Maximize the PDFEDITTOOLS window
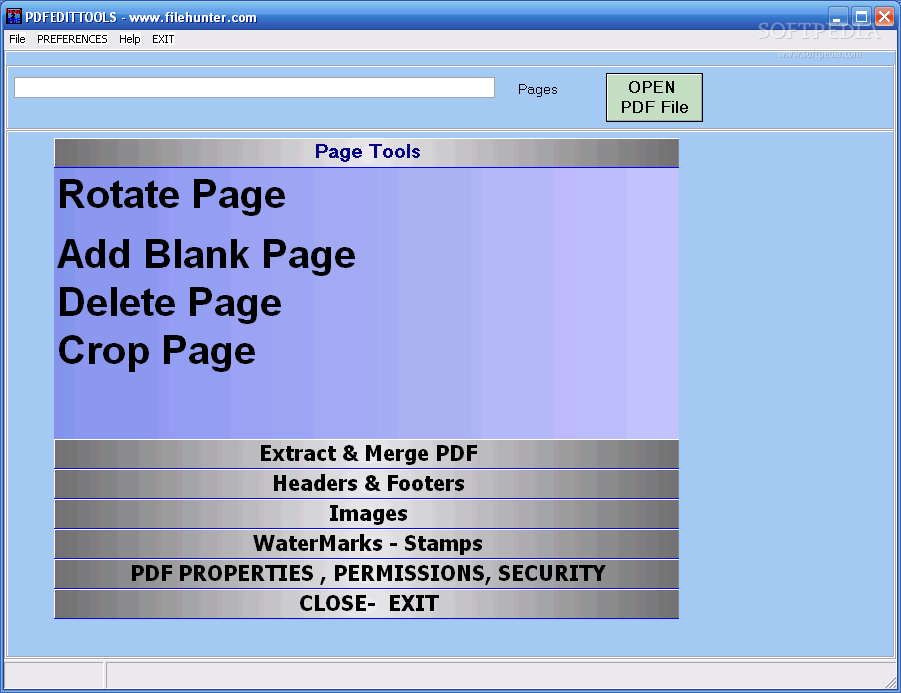The image size is (901, 693). pos(861,17)
